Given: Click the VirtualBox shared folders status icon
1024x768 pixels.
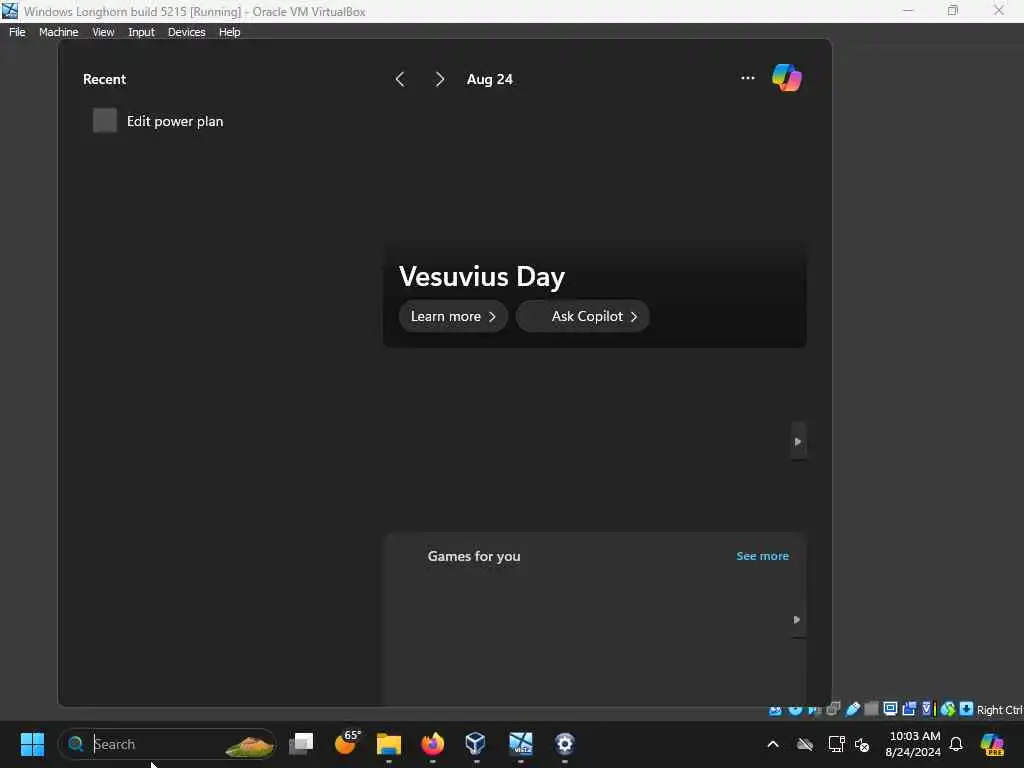Looking at the screenshot, I should point(871,709).
